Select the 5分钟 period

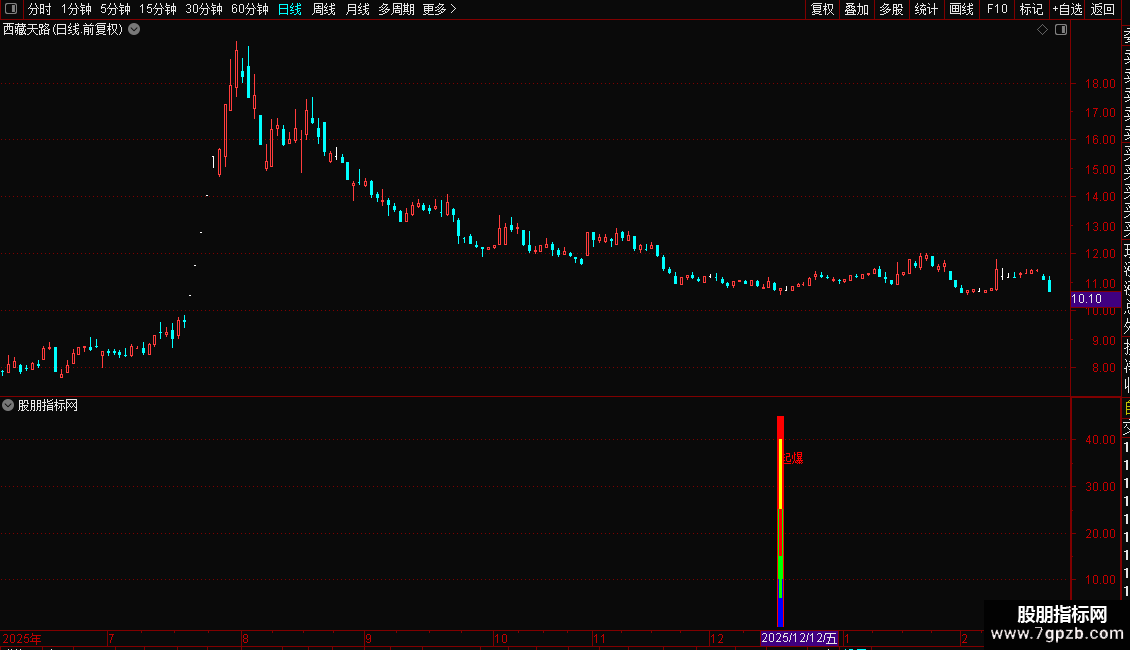point(115,9)
